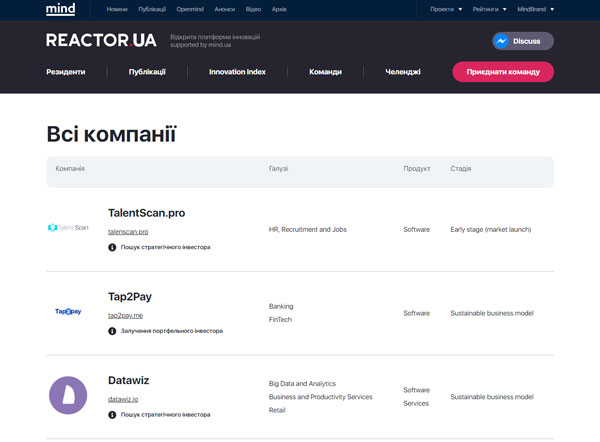This screenshot has width=600, height=442.
Task: Click the info icon in Tap2Pay row
Action: click(112, 331)
